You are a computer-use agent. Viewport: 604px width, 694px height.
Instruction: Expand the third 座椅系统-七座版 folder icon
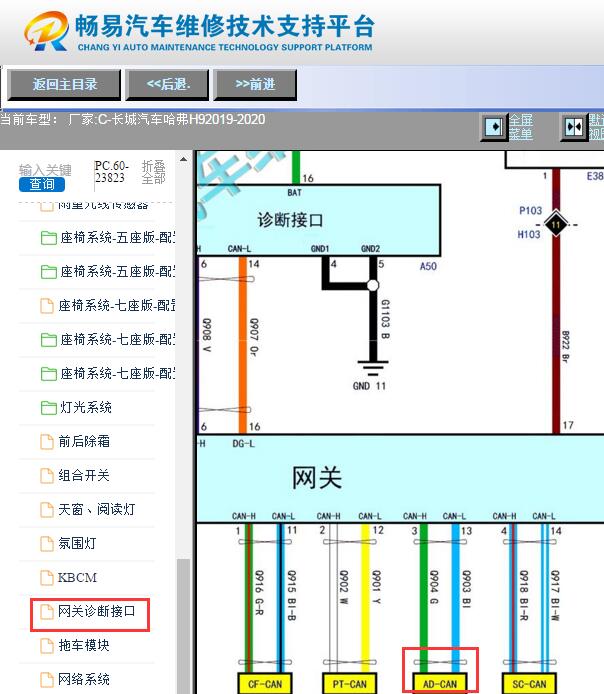(49, 374)
